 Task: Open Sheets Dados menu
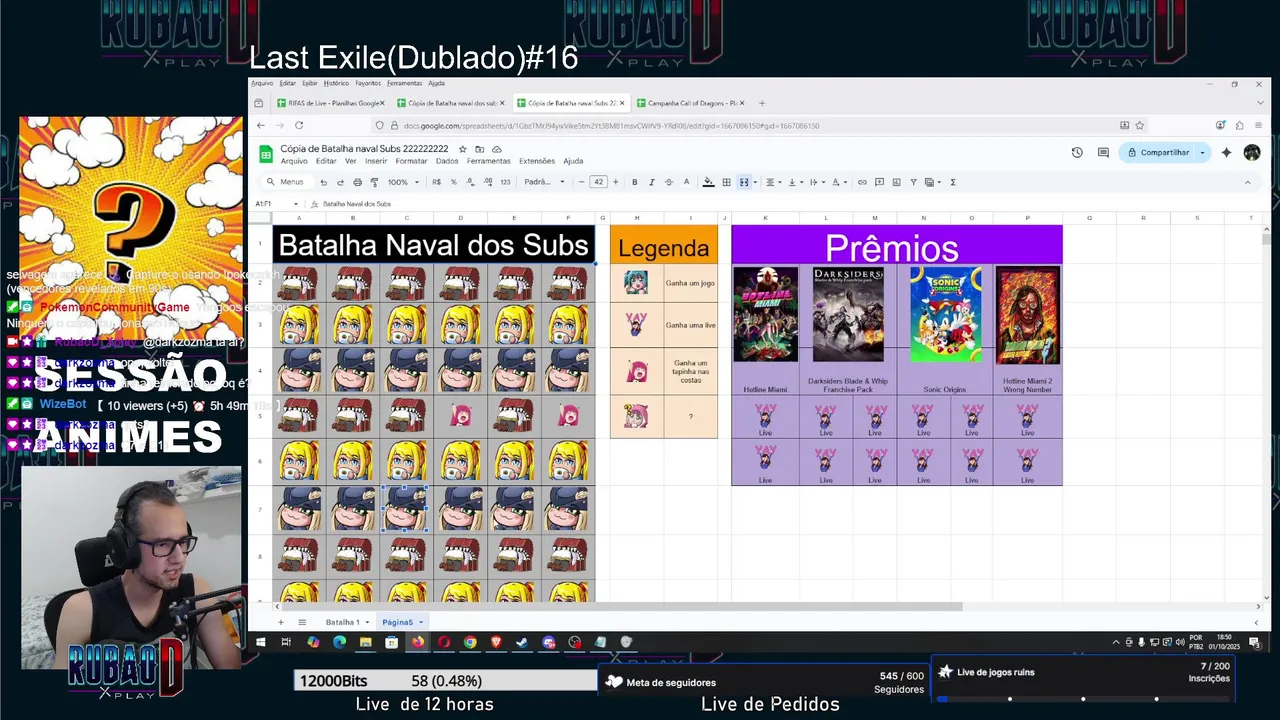pos(447,161)
